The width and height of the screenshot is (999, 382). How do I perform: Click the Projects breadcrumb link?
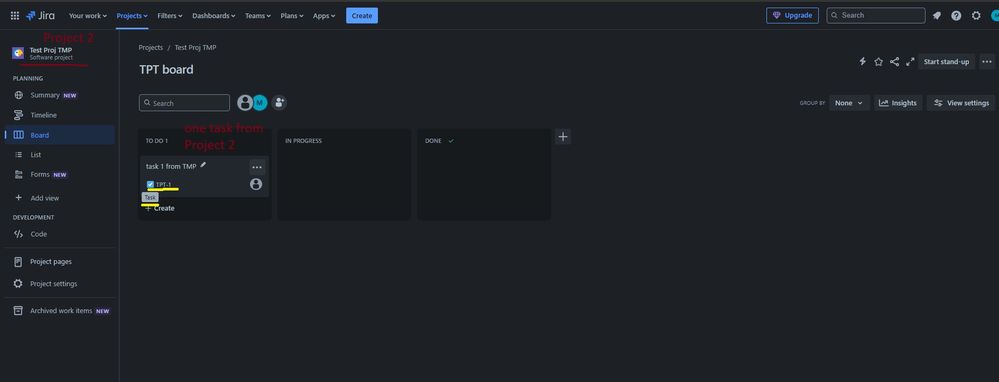(151, 48)
